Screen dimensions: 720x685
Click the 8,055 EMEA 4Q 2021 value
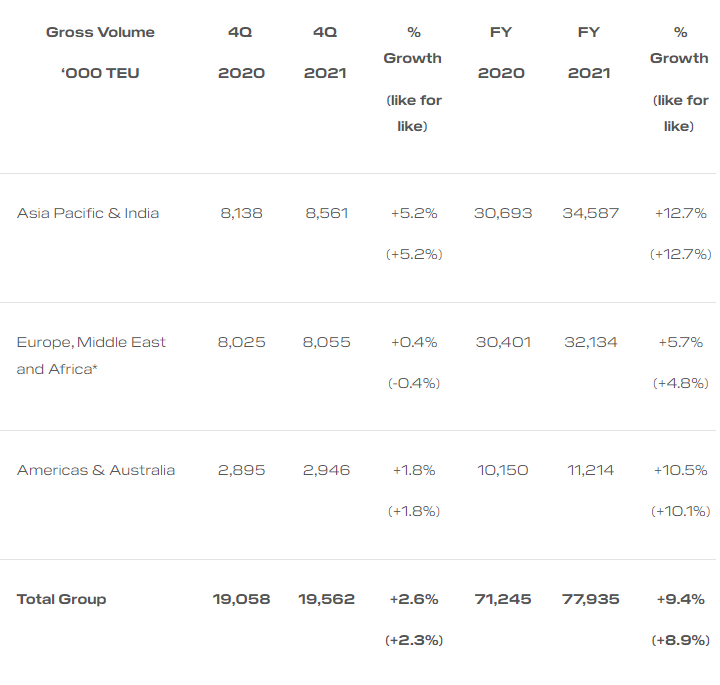[326, 342]
